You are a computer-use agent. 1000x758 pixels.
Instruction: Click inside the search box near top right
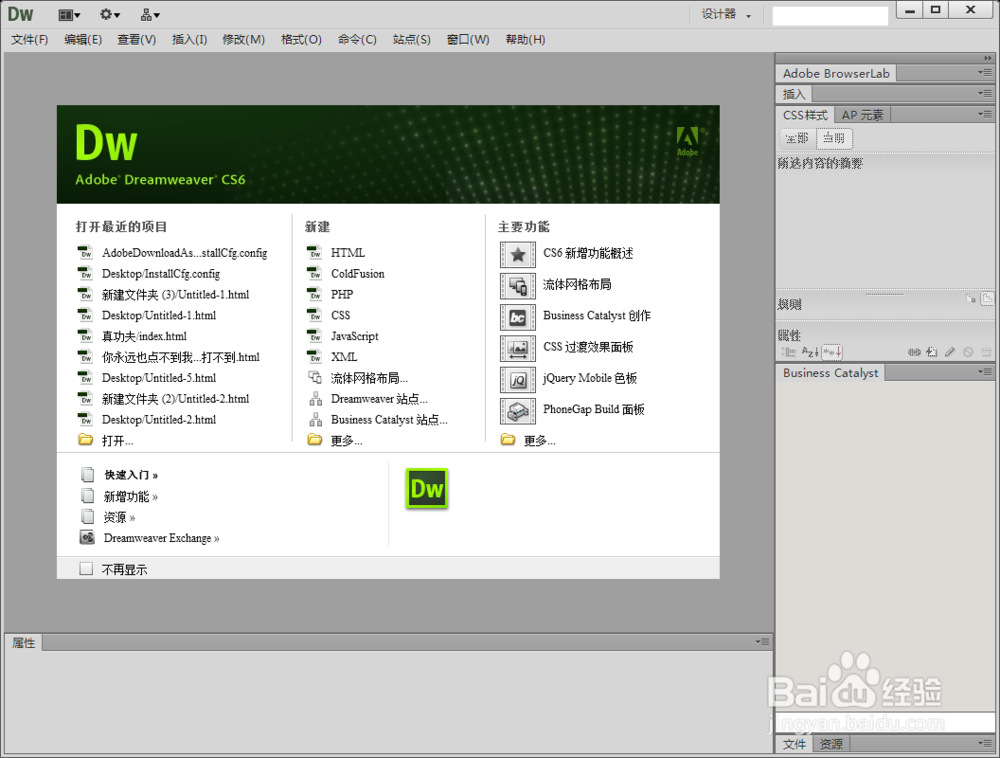828,14
